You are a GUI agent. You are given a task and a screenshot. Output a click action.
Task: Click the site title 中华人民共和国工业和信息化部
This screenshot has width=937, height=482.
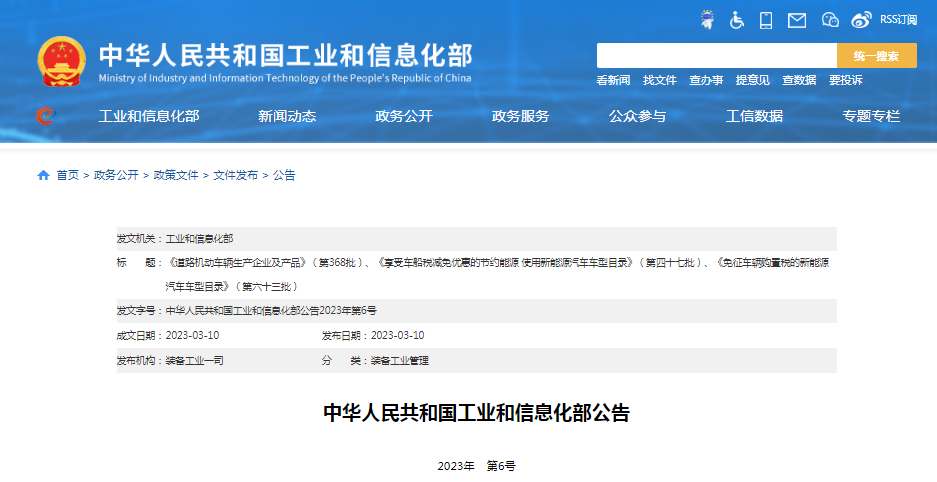286,55
